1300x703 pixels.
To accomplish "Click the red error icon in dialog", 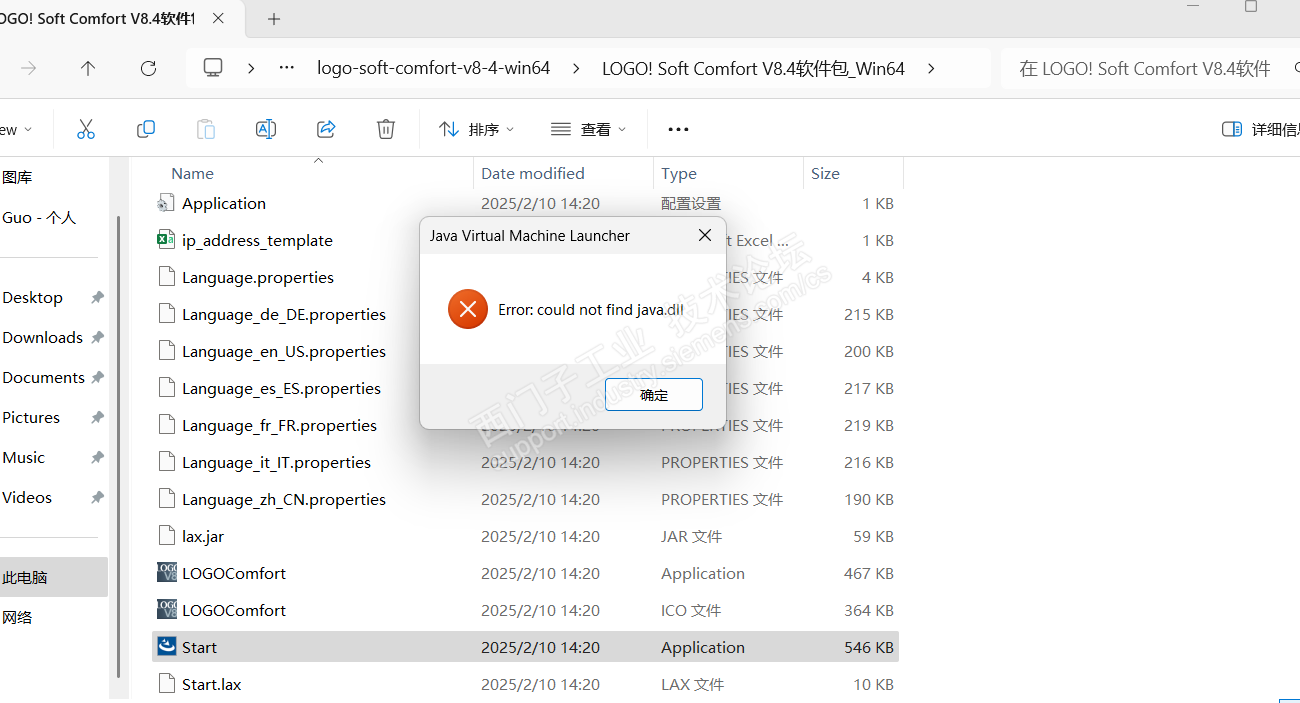I will tap(468, 309).
